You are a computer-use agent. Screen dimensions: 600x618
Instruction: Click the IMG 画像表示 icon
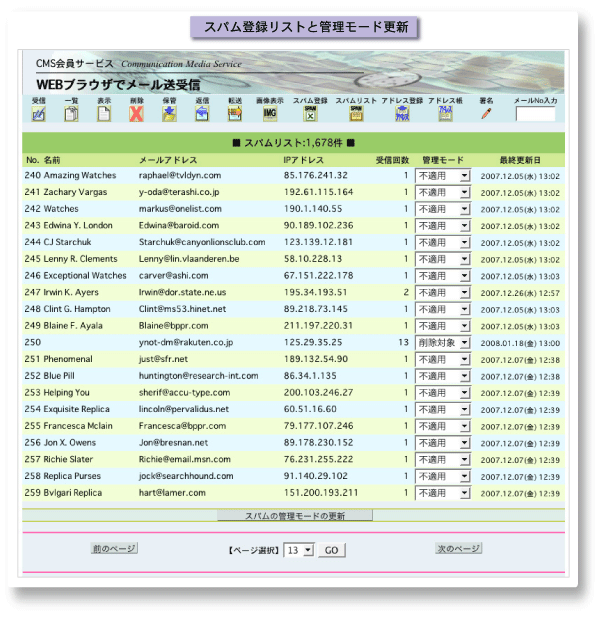tap(270, 114)
